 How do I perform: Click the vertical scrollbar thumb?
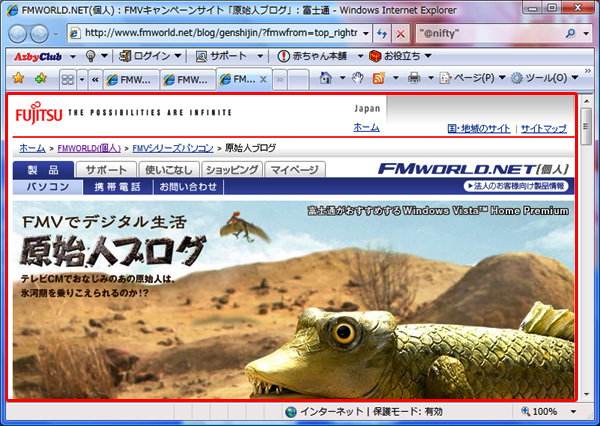[x=586, y=126]
